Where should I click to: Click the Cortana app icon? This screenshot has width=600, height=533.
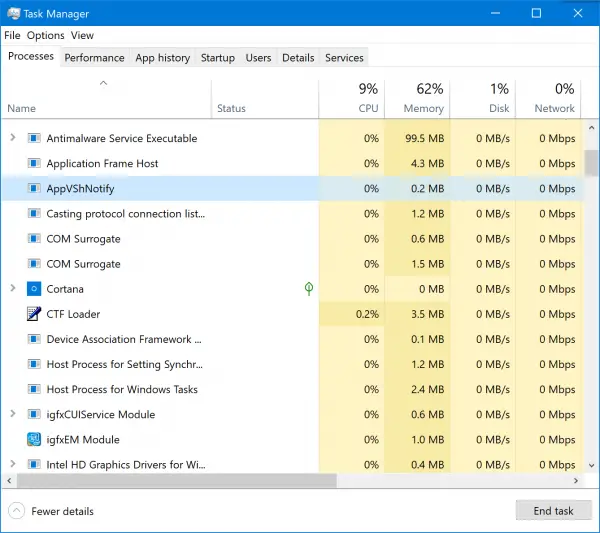tap(34, 289)
